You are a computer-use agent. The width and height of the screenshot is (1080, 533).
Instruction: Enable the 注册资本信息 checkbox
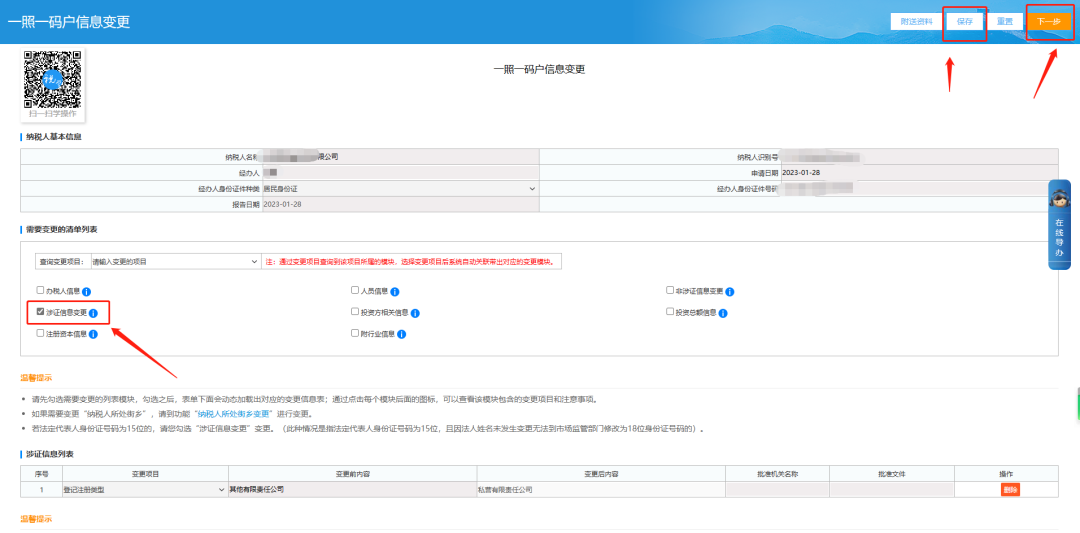coord(40,333)
